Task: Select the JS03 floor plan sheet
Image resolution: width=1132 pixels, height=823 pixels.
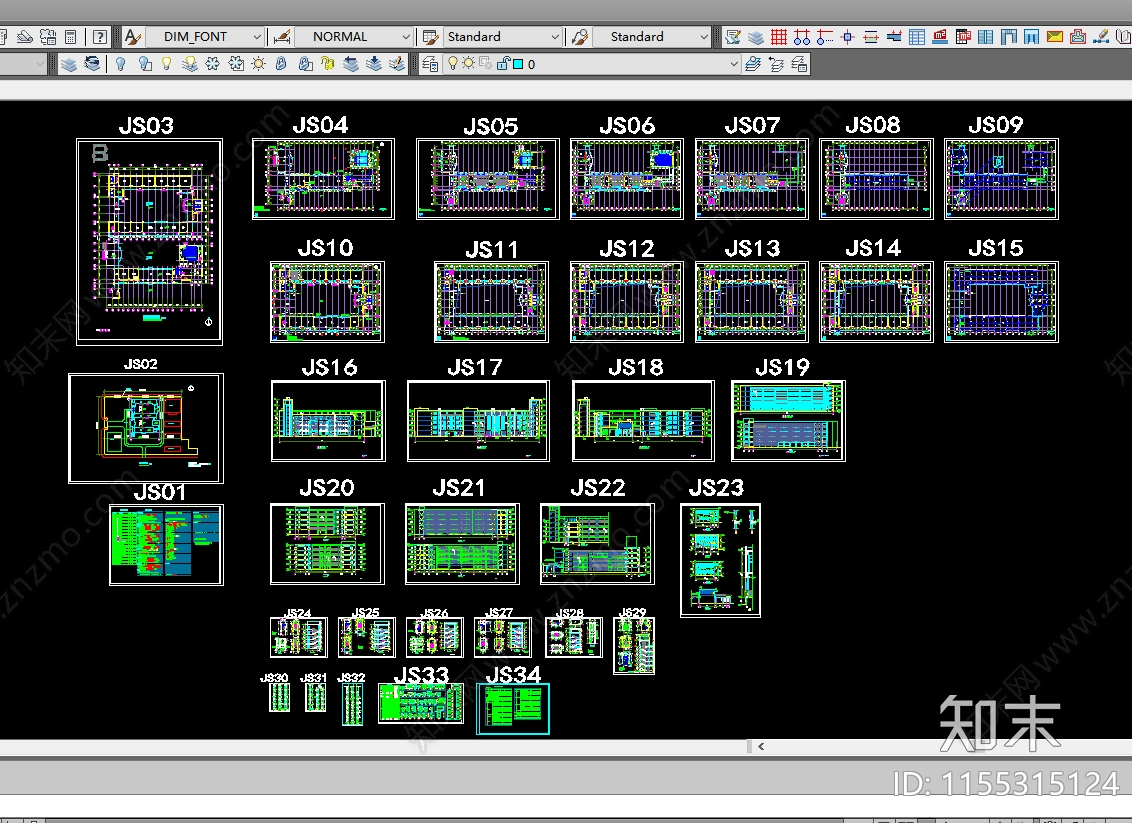Action: 149,242
